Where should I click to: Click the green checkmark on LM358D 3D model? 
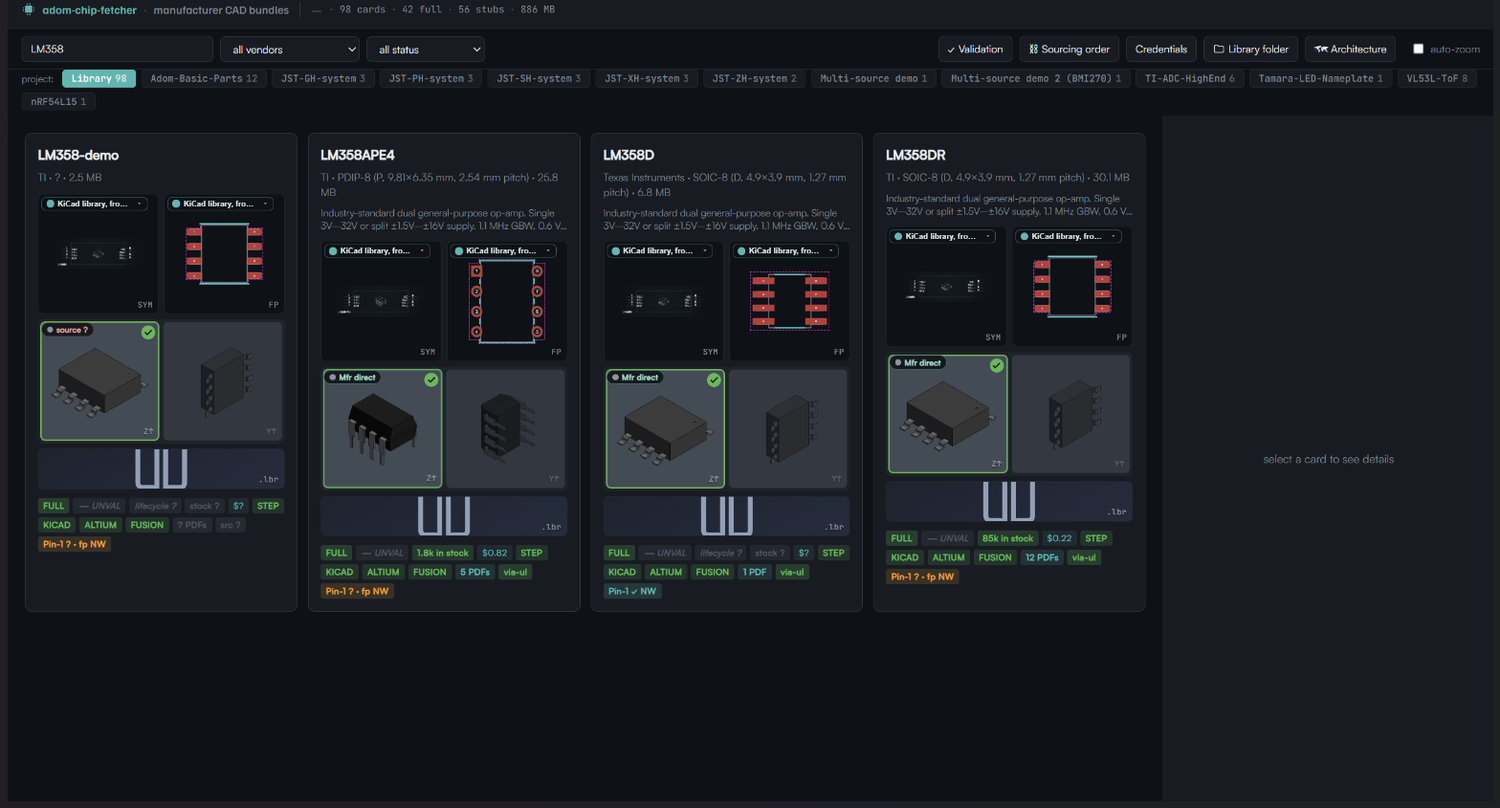pos(714,380)
